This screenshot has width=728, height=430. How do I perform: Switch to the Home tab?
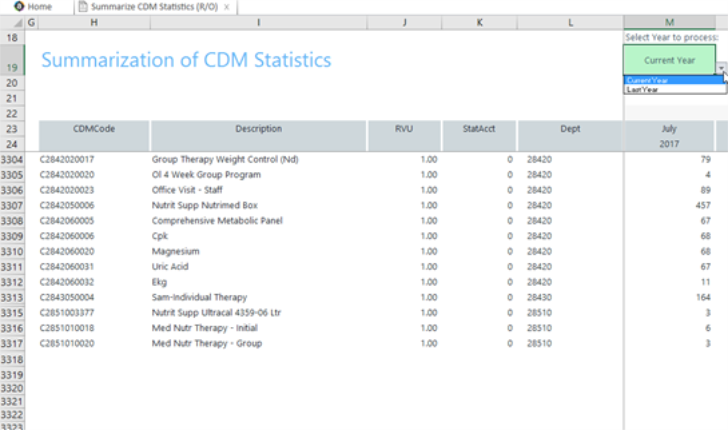pos(39,7)
